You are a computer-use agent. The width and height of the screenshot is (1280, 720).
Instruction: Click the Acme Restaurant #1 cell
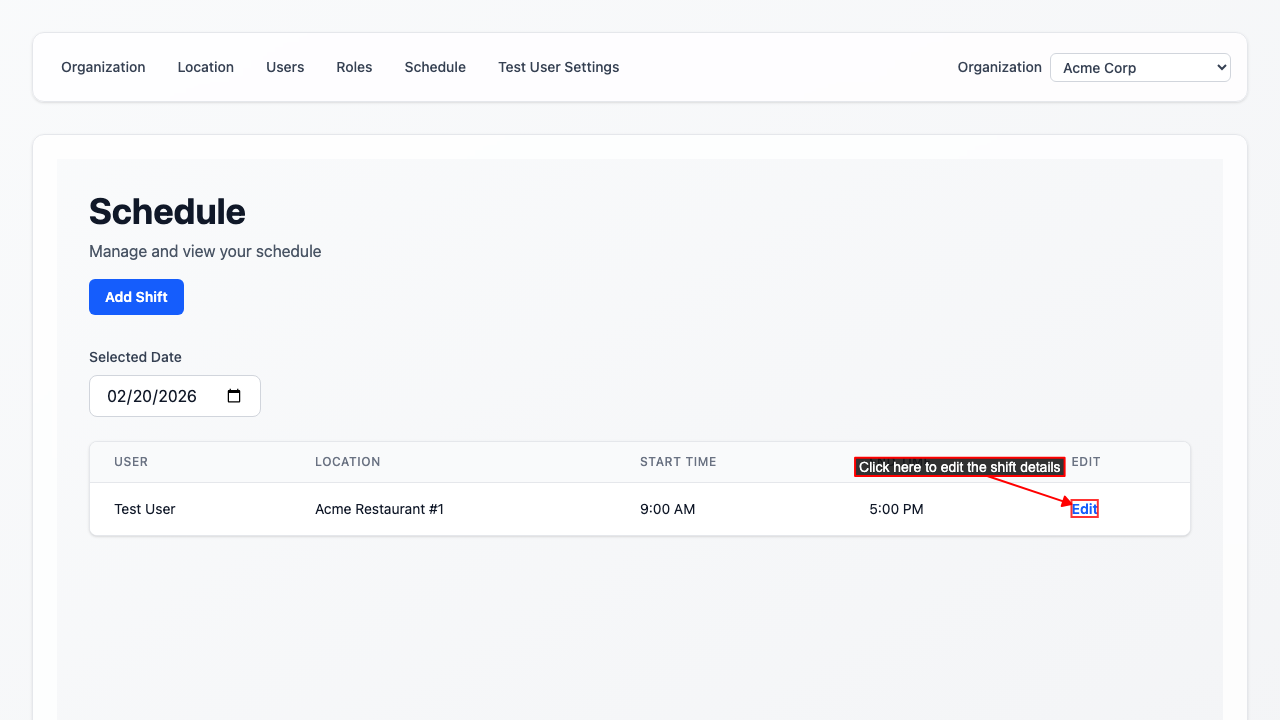[x=380, y=509]
